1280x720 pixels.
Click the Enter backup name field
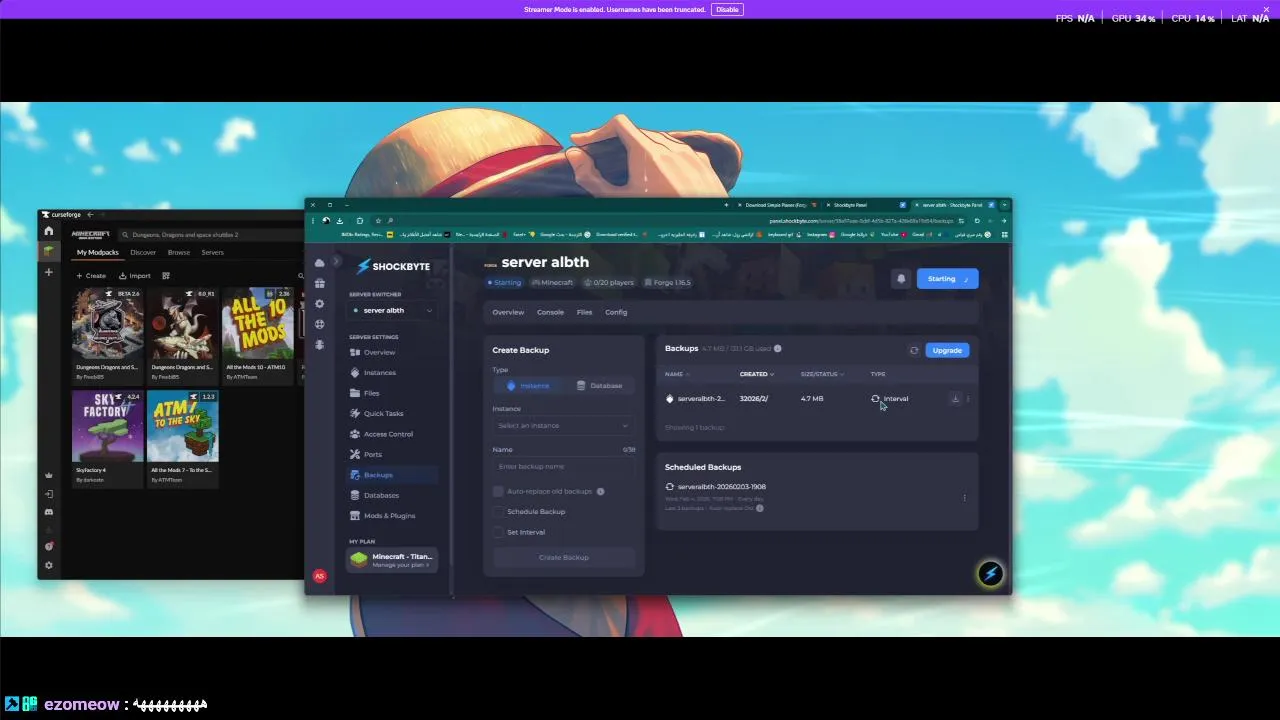coord(563,467)
